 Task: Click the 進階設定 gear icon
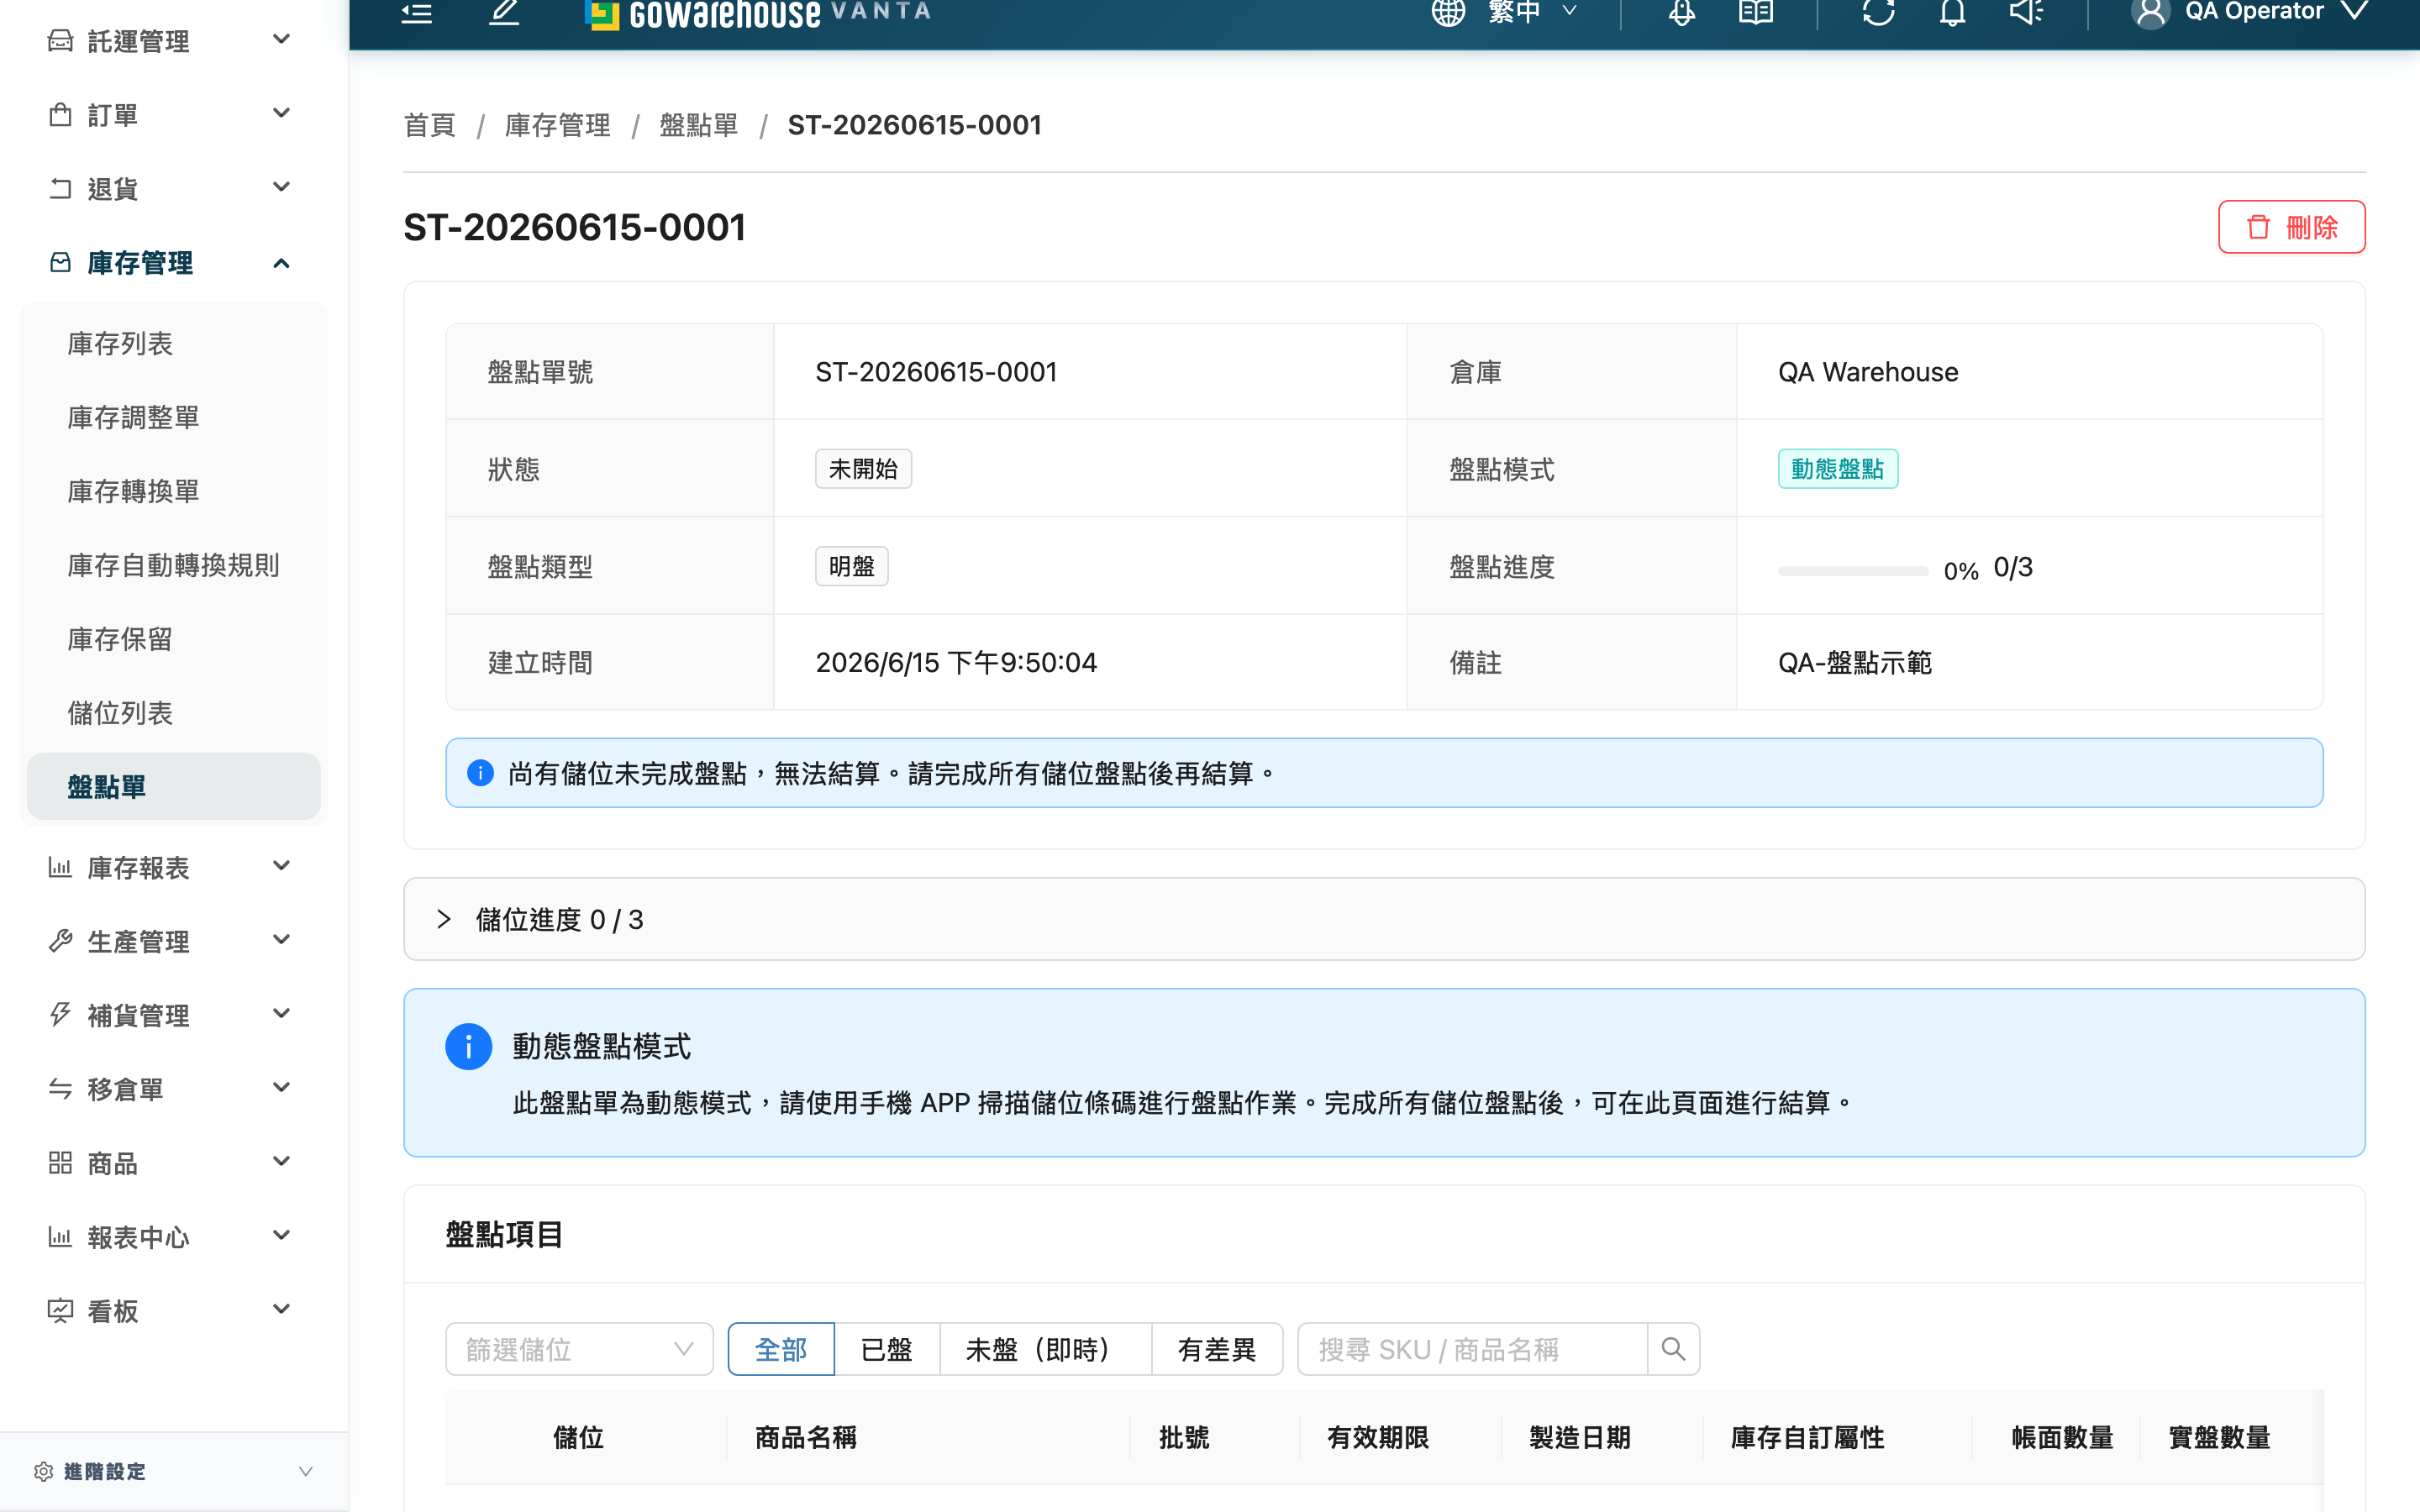(x=43, y=1471)
